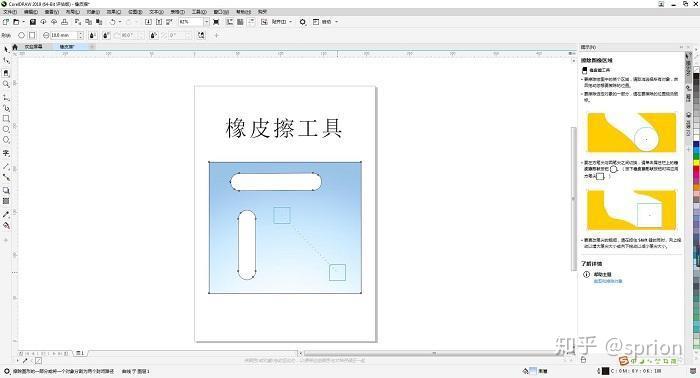
Task: Select the Interactive Fill tool
Action: [x=6, y=226]
